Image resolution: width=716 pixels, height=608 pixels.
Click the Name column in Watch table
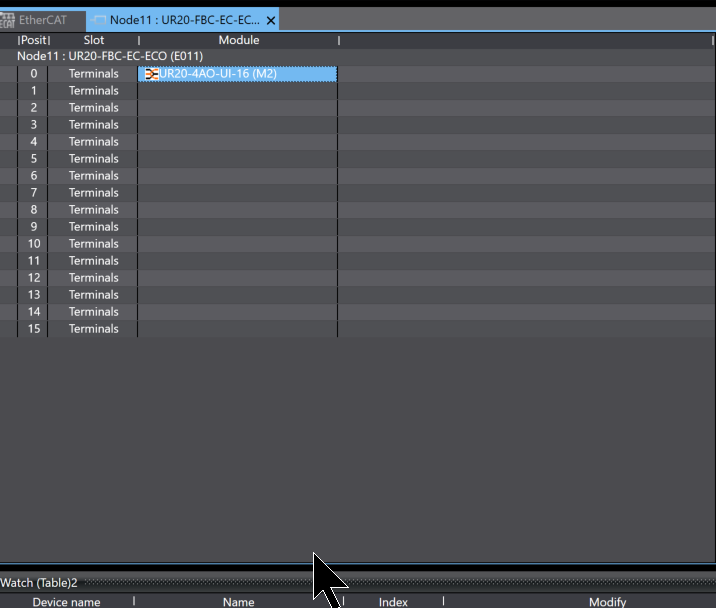[x=238, y=602]
